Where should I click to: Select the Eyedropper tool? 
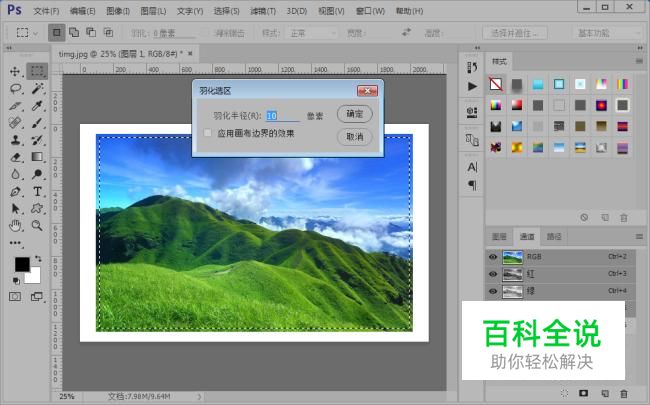point(37,106)
